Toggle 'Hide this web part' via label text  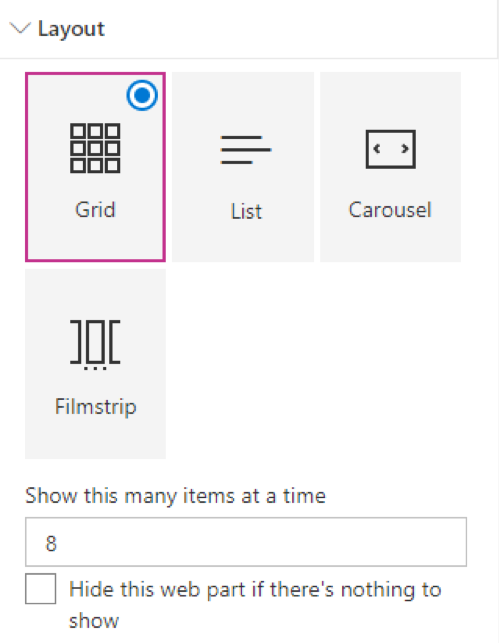point(255,605)
